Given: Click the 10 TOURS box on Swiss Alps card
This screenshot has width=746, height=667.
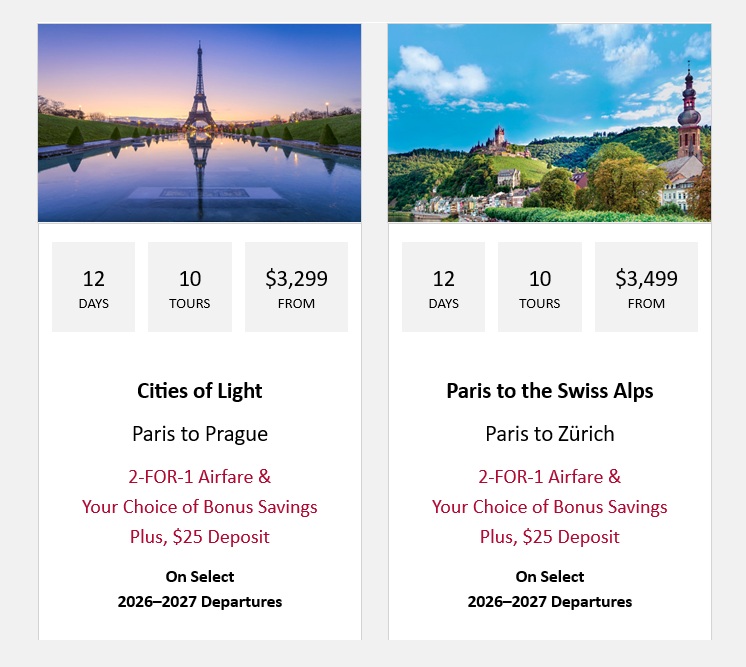Looking at the screenshot, I should click(540, 287).
